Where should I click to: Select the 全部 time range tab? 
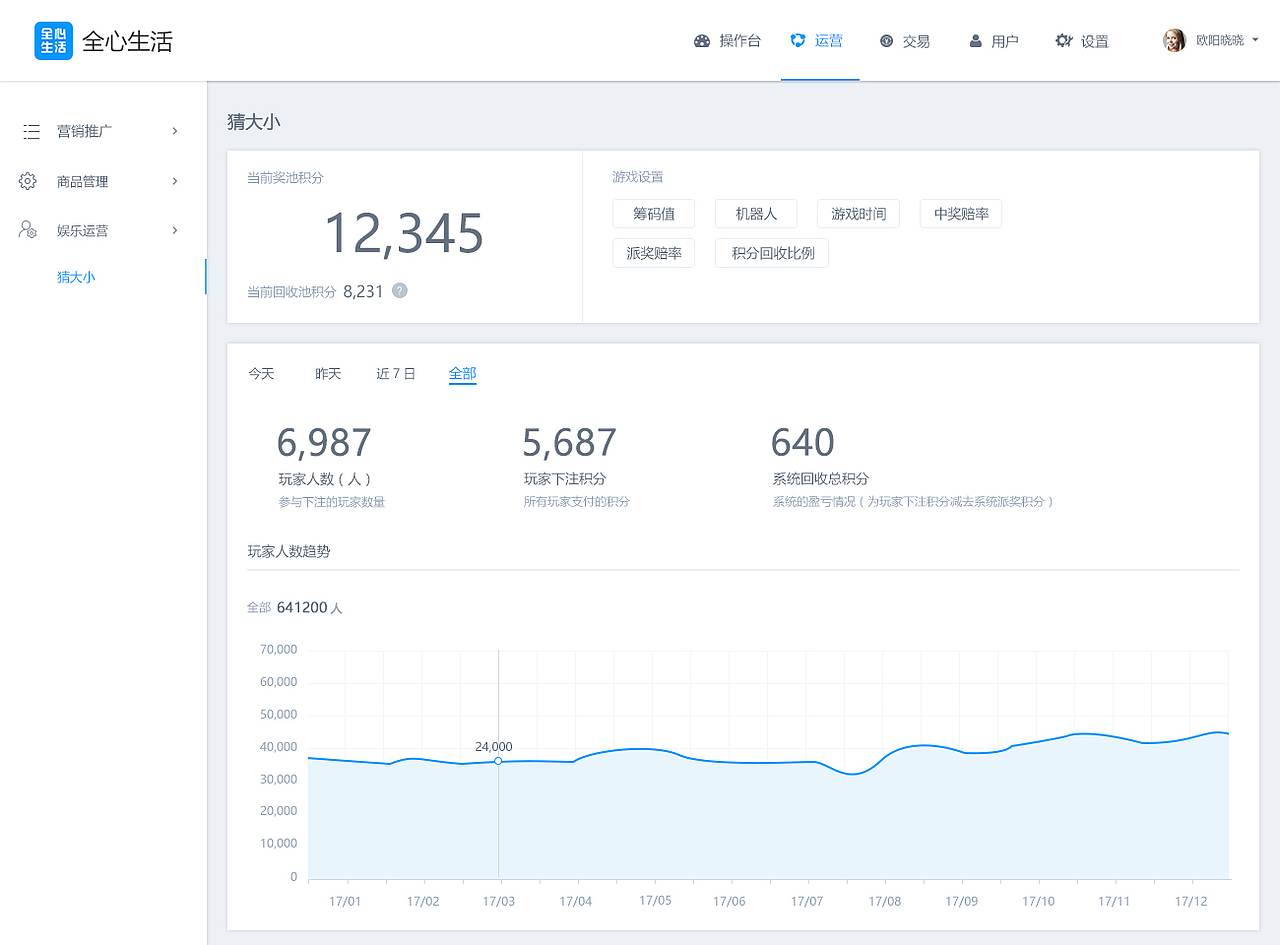(463, 373)
